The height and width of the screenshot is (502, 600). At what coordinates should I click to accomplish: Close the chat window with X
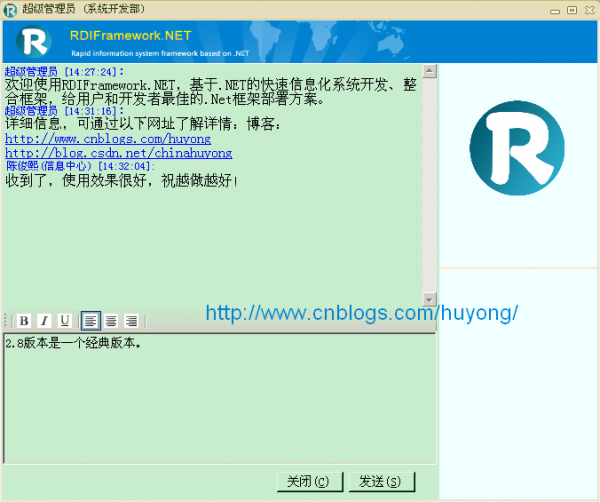(x=590, y=10)
